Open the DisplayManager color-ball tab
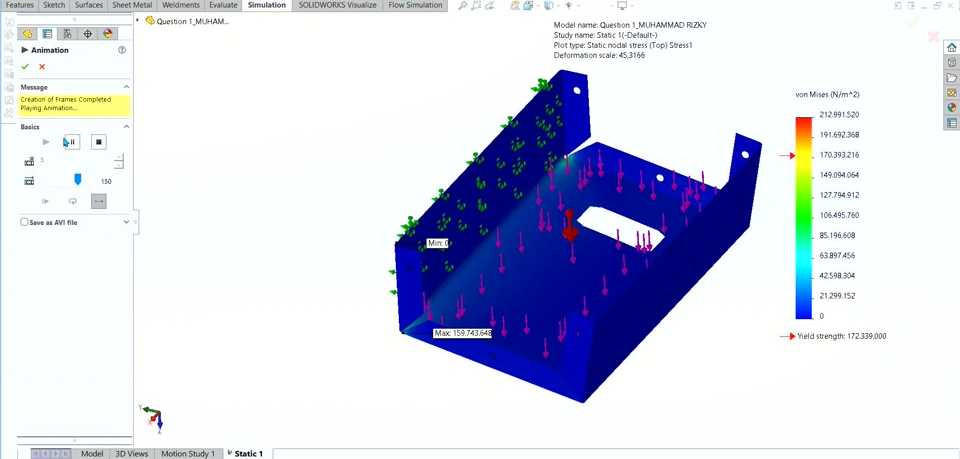 108,34
